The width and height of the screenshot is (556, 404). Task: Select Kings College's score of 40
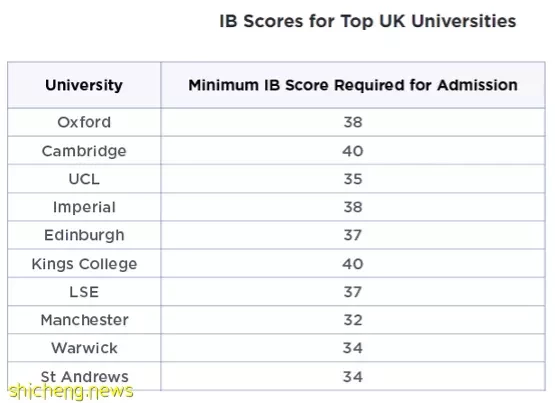[353, 264]
